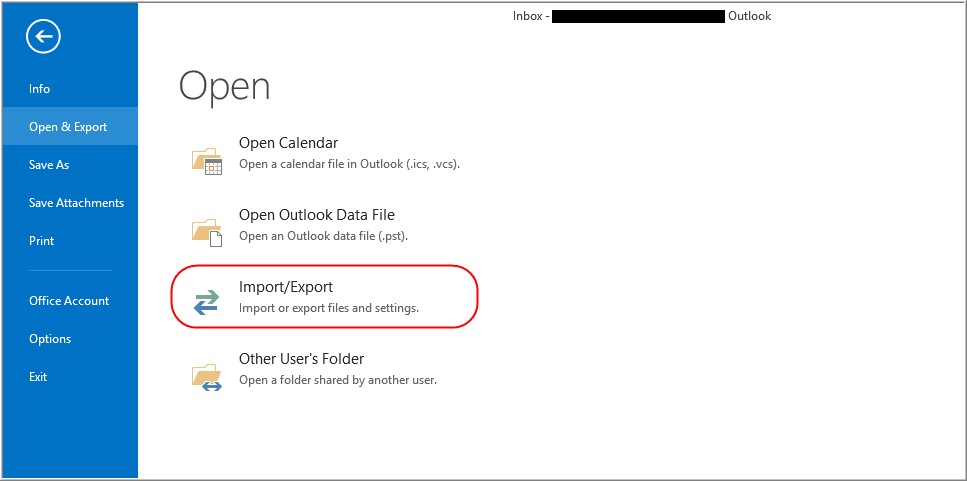Open the Info page in sidebar
This screenshot has height=481, width=967.
[40, 89]
